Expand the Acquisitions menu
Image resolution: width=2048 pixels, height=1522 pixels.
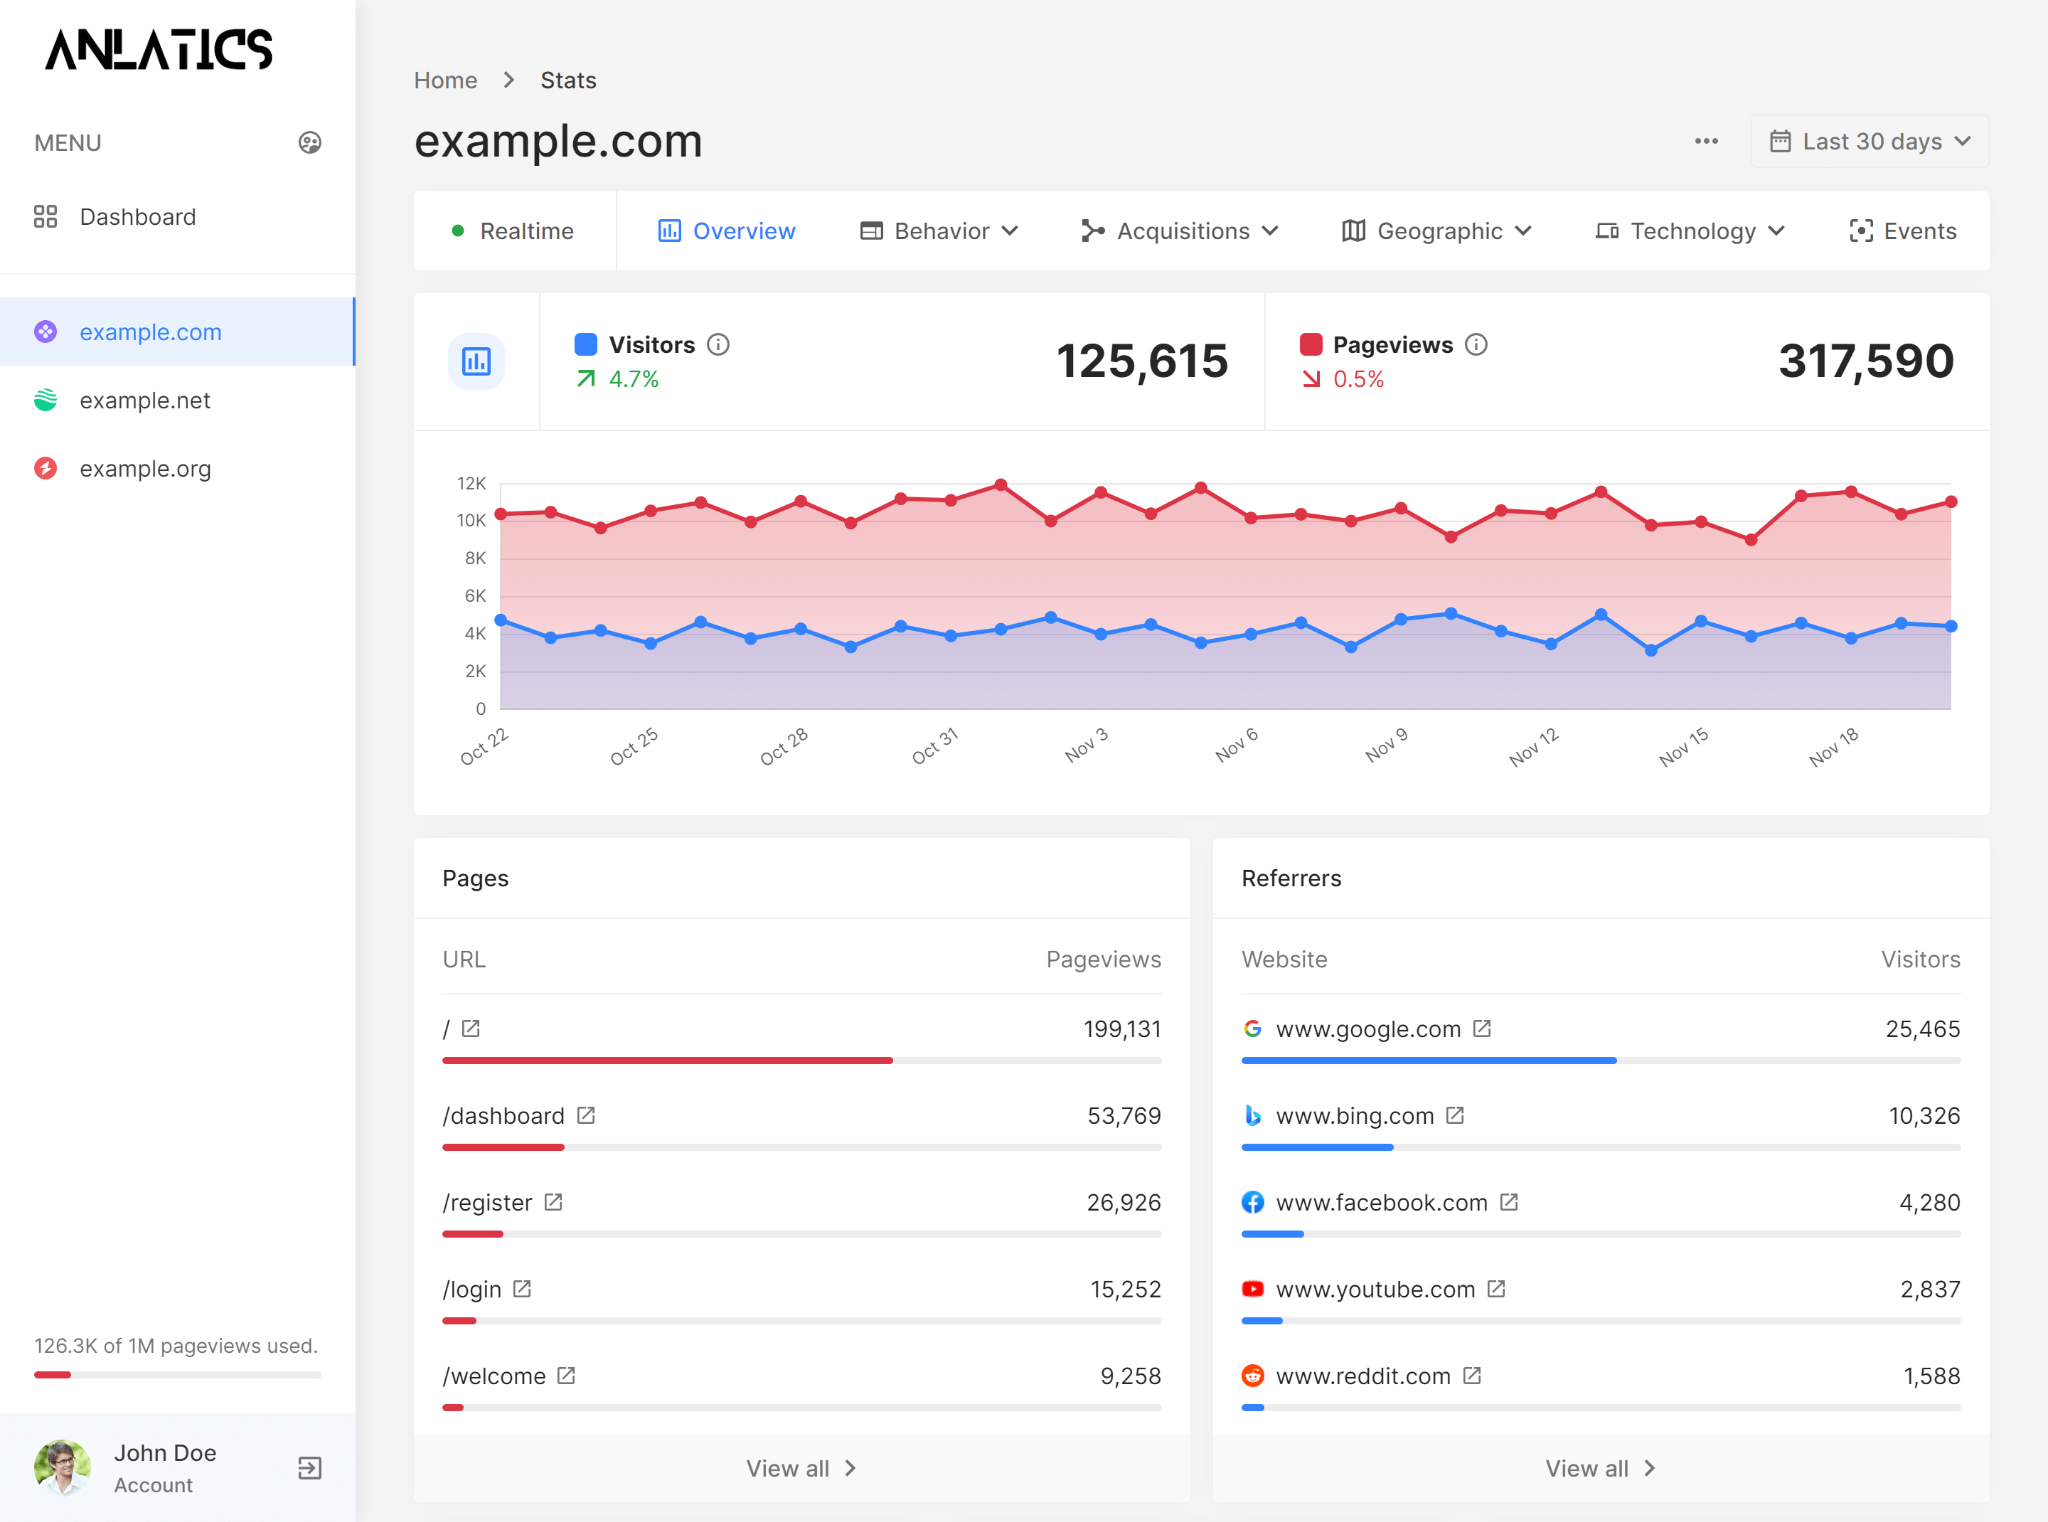pos(1180,230)
